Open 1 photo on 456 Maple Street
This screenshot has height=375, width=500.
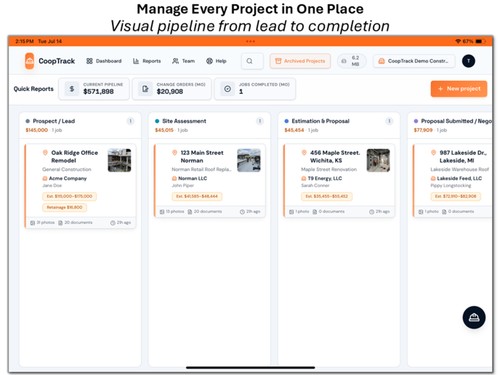tap(299, 212)
